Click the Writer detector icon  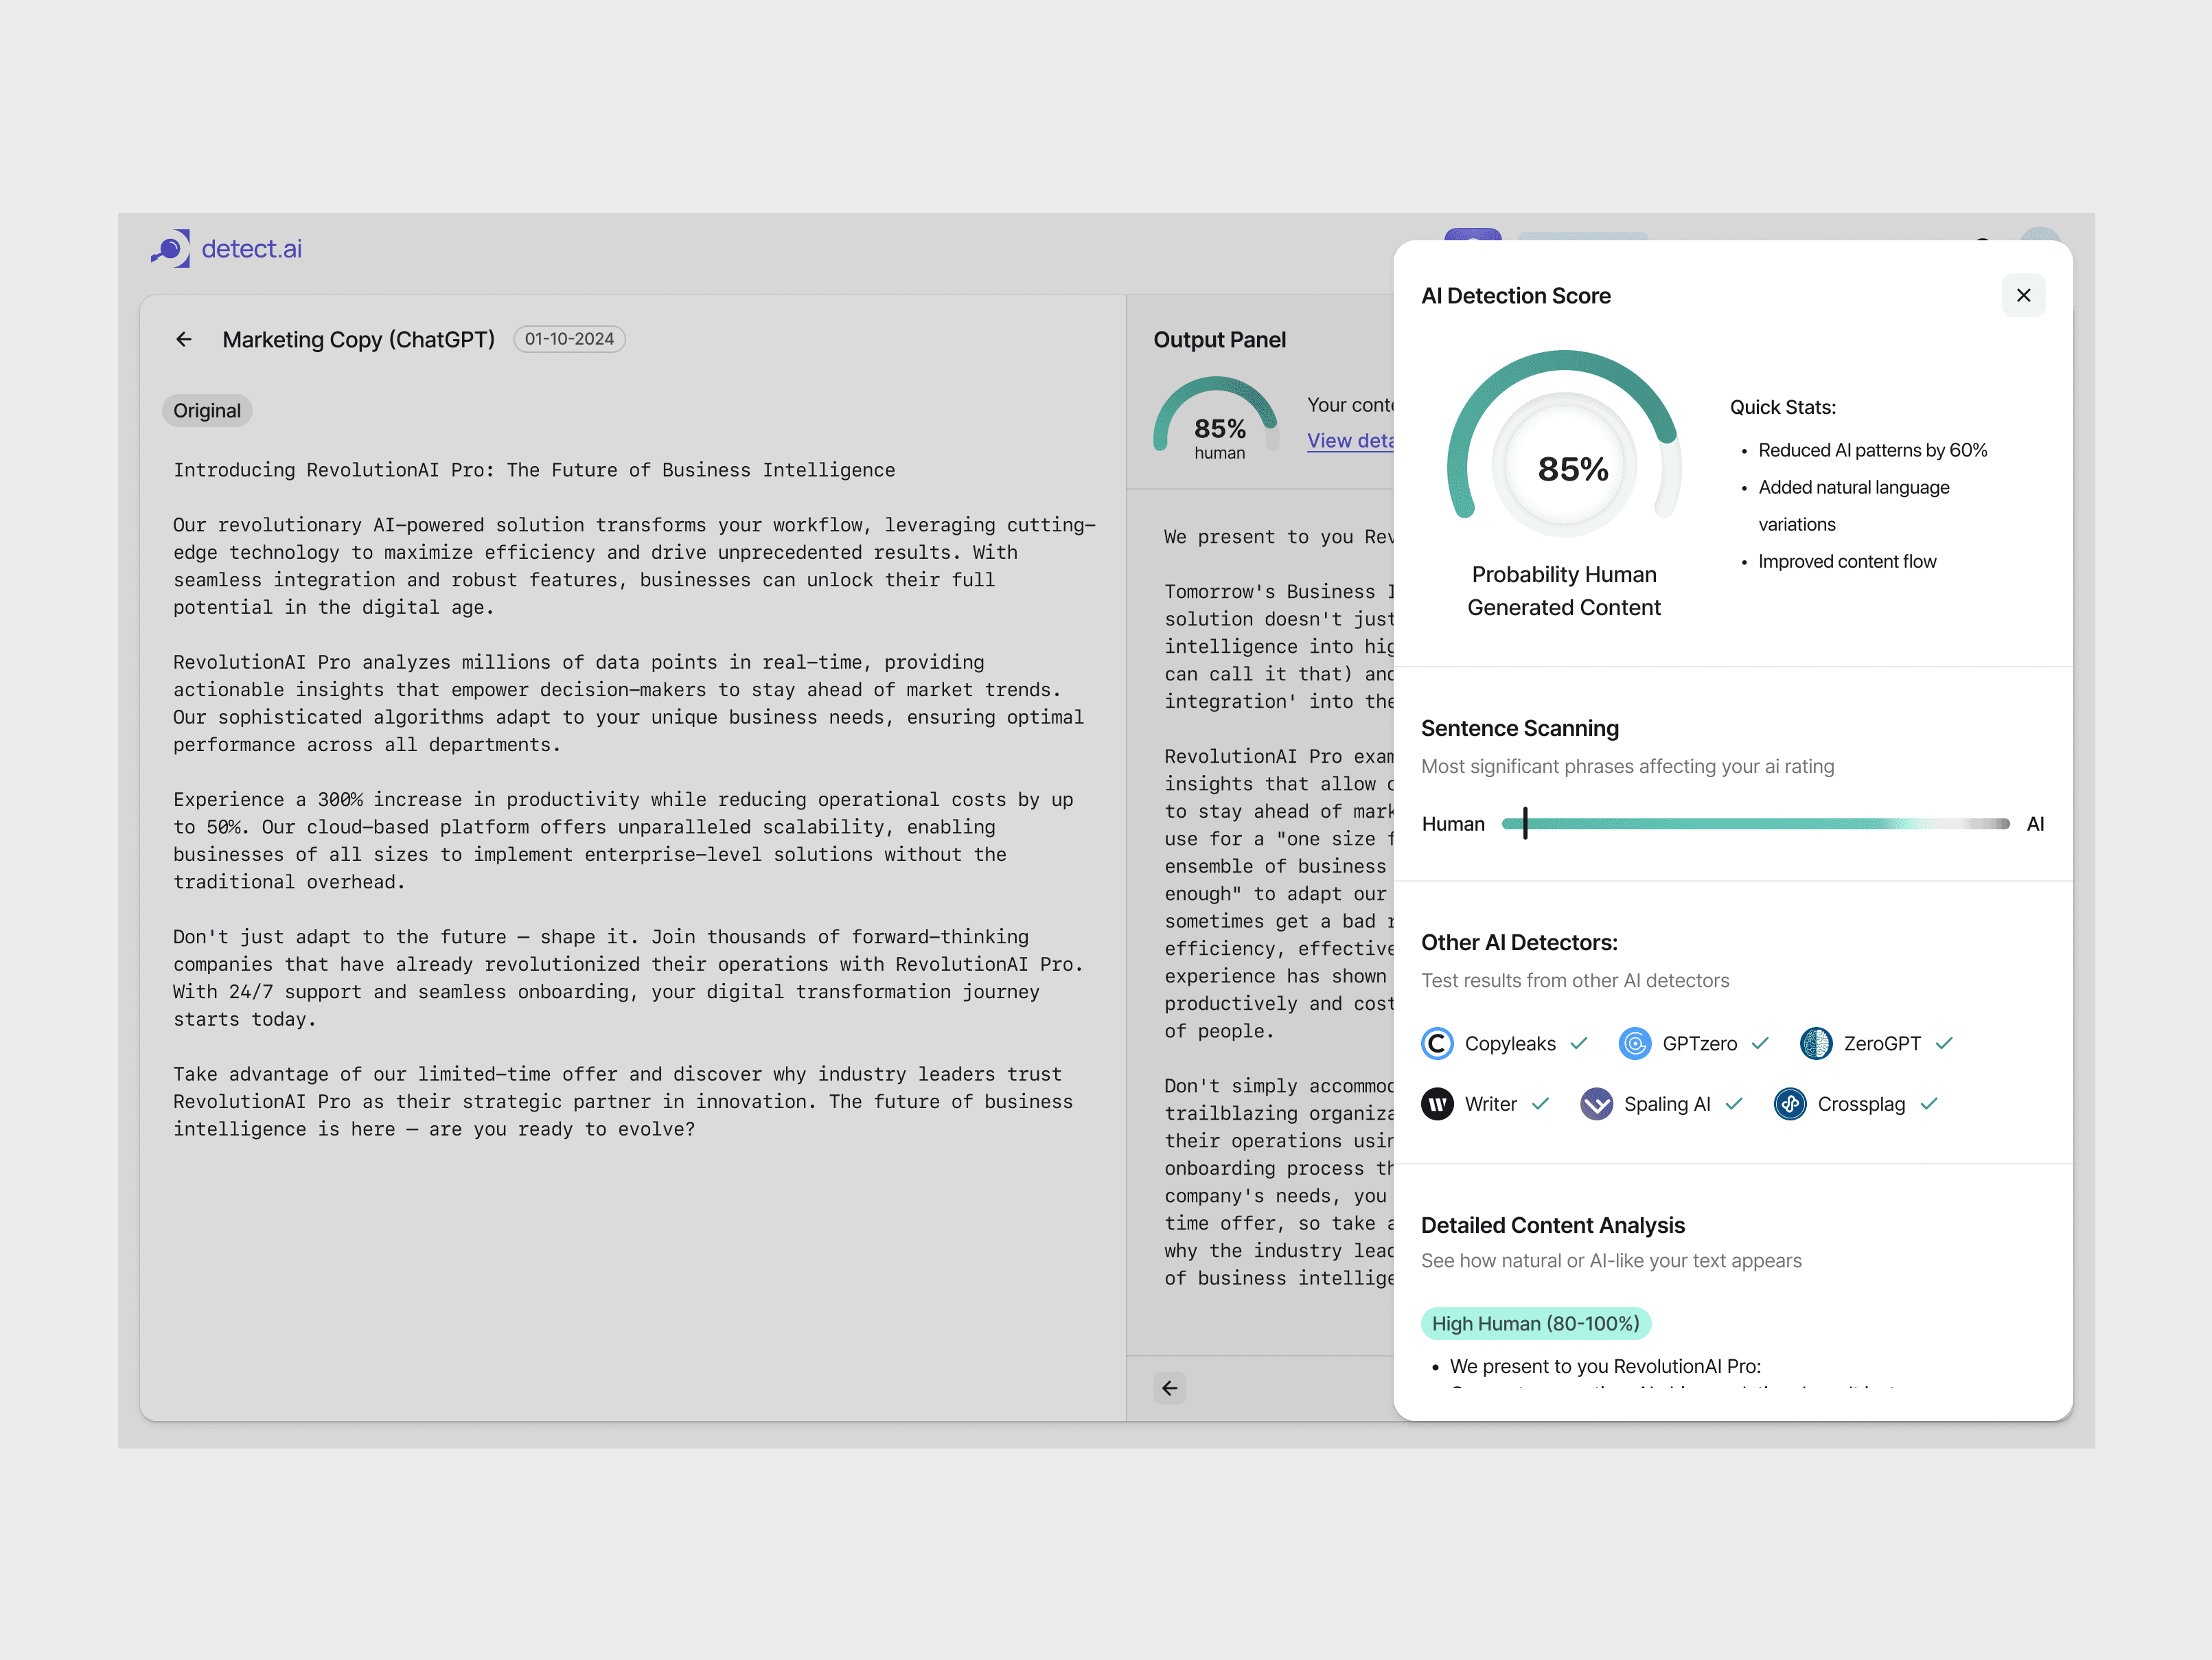click(1437, 1104)
